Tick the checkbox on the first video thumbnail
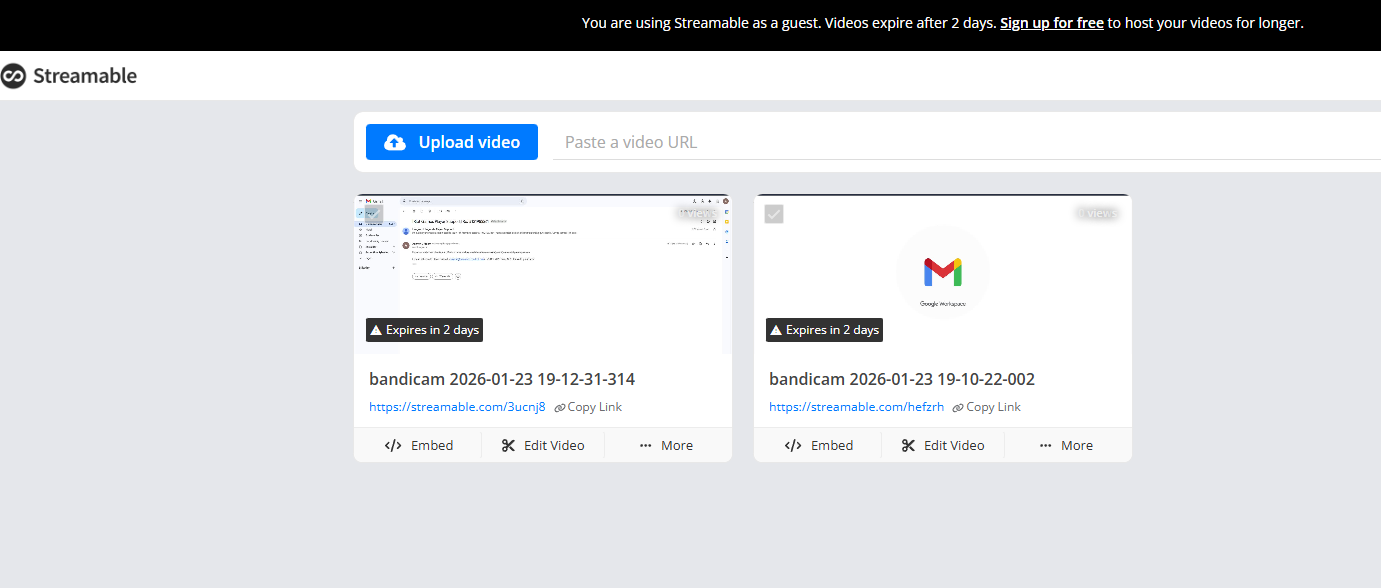This screenshot has height=588, width=1381. click(373, 213)
